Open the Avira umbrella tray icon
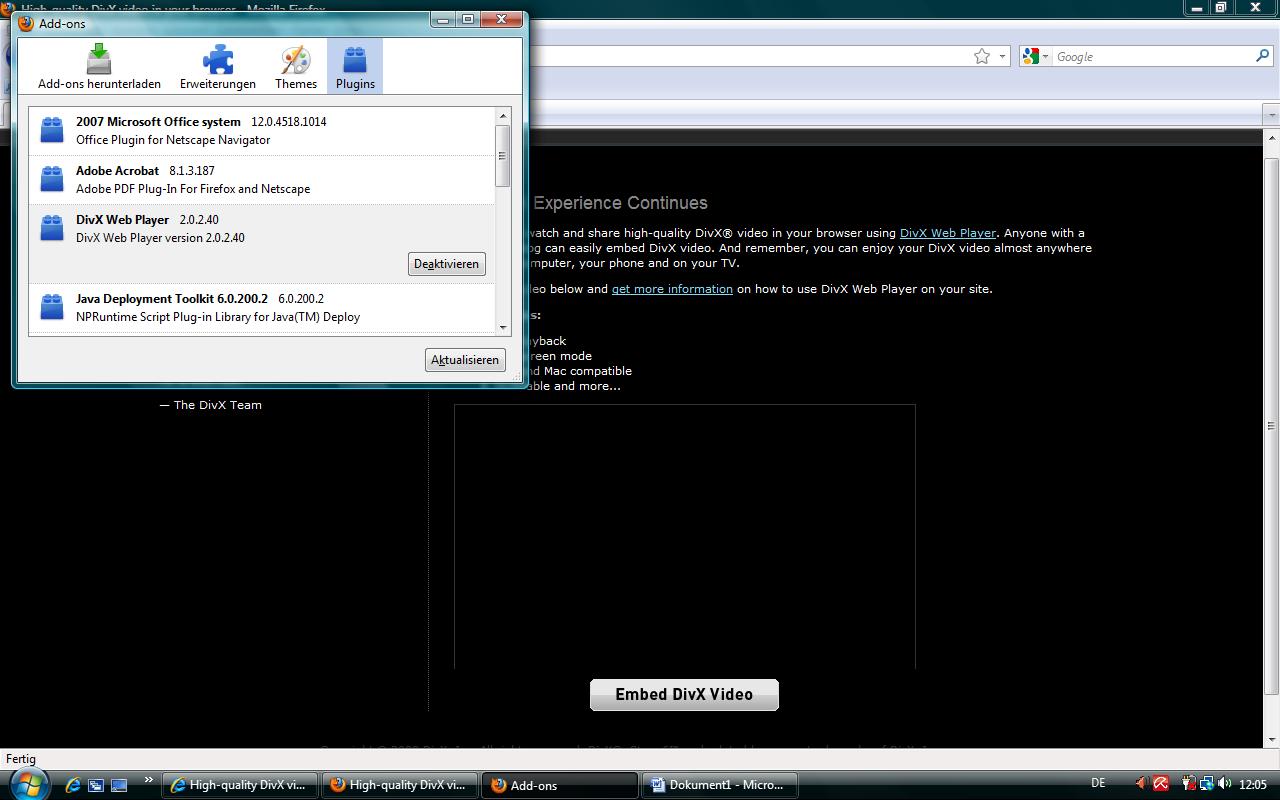Viewport: 1280px width, 800px height. coord(1161,784)
